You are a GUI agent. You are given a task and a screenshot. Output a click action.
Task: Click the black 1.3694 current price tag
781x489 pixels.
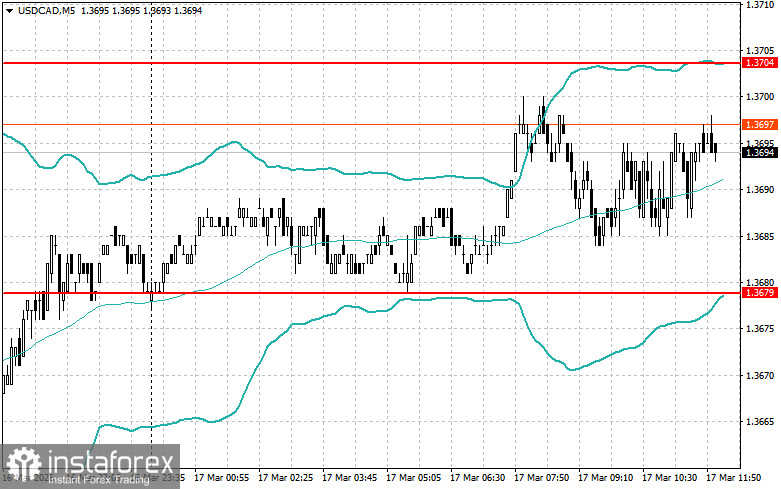(x=760, y=152)
